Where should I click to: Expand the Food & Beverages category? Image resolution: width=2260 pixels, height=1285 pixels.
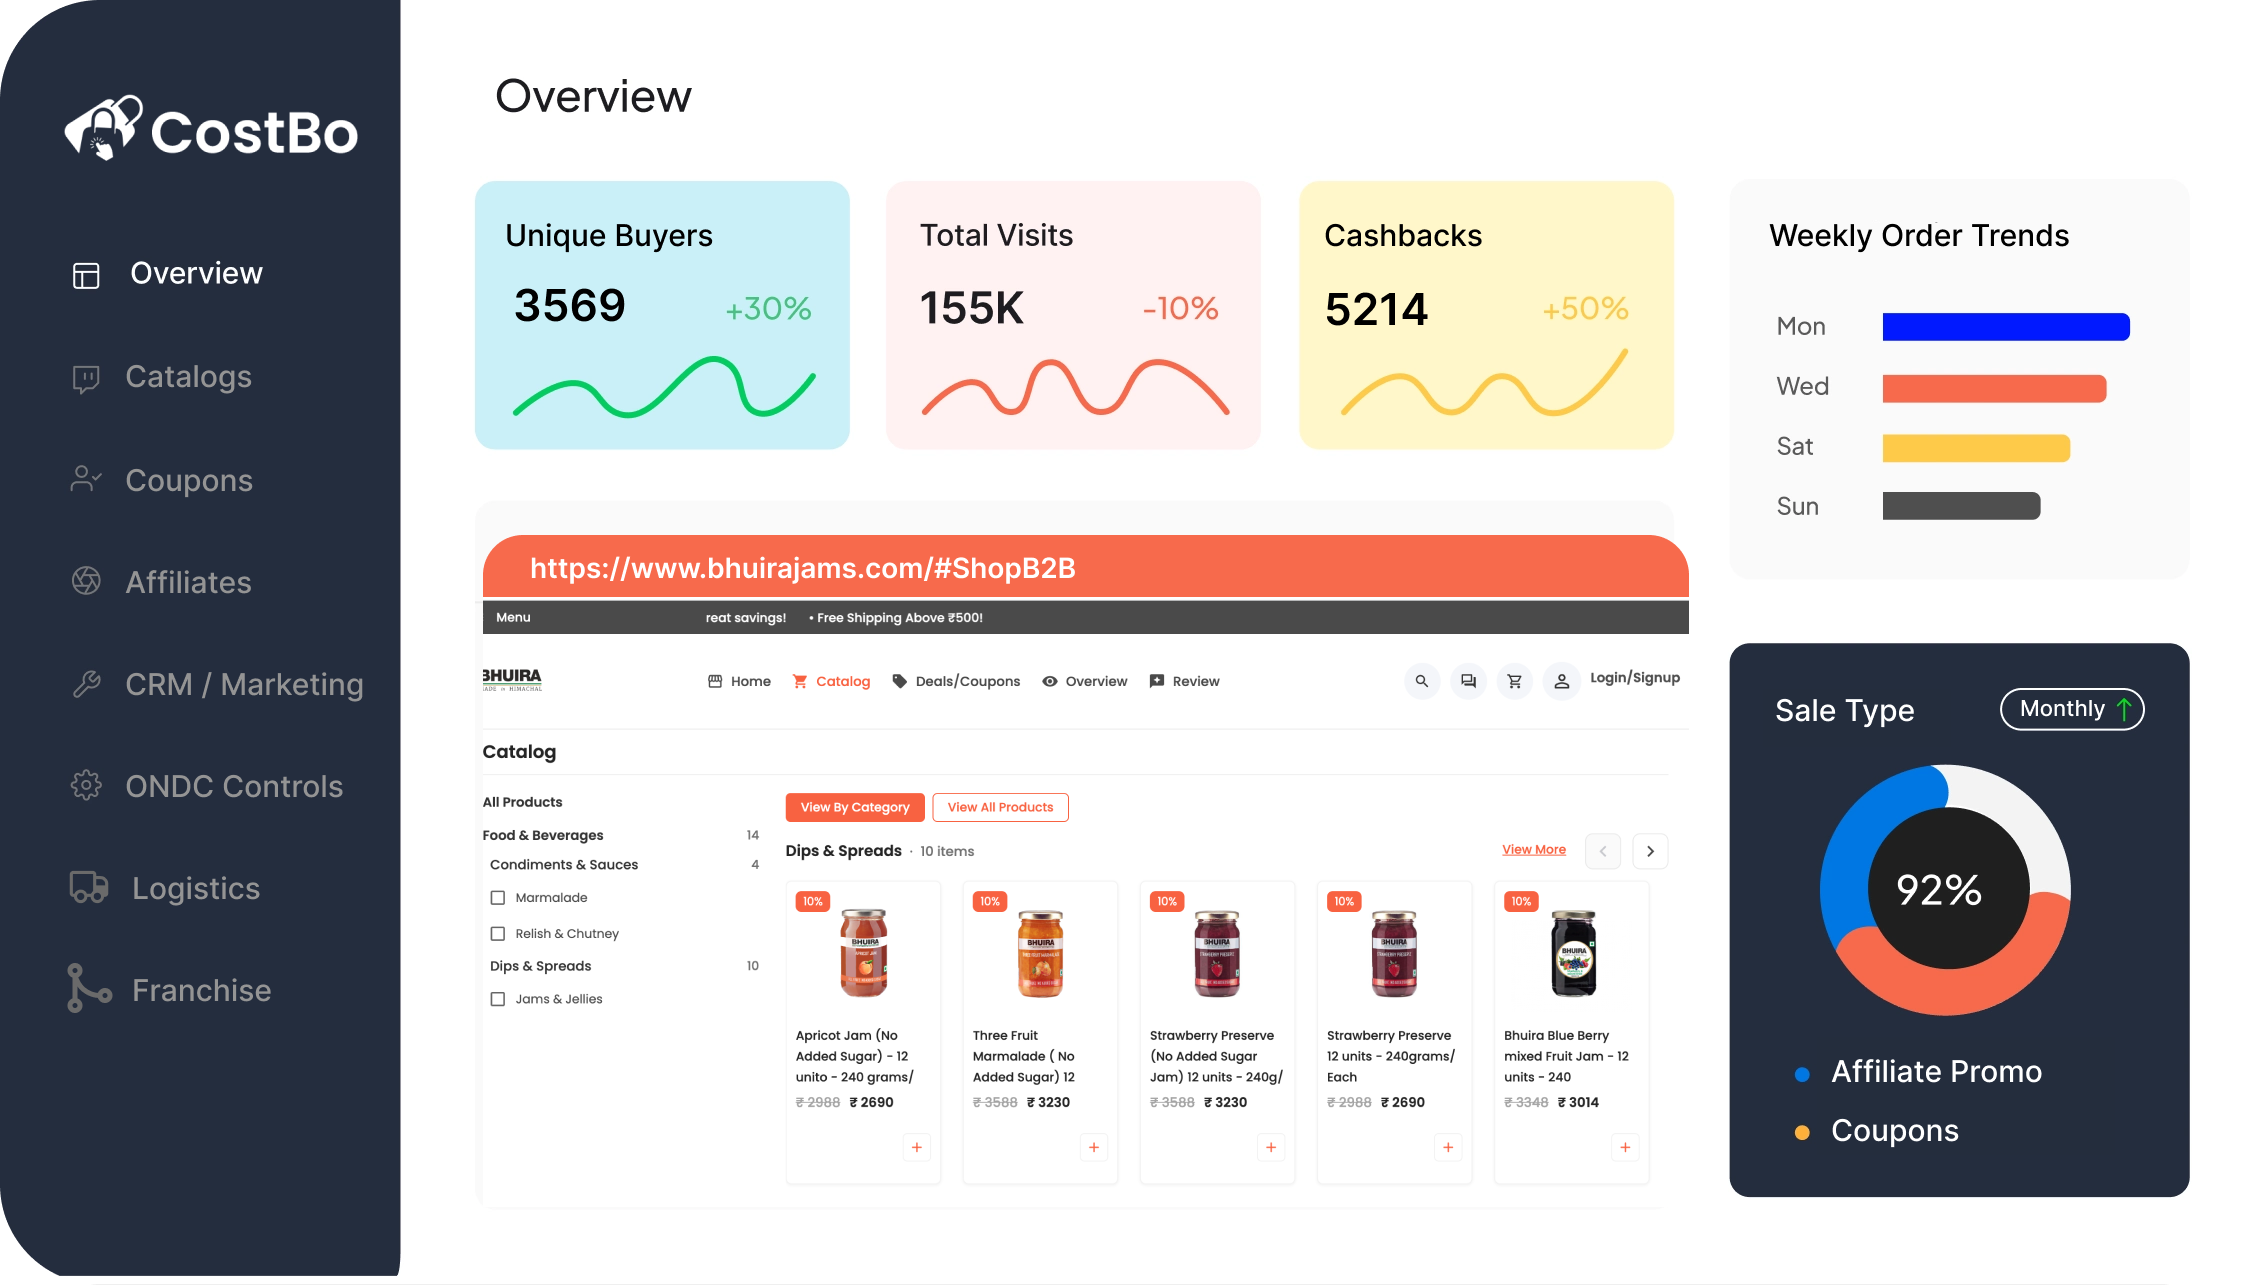(x=543, y=835)
